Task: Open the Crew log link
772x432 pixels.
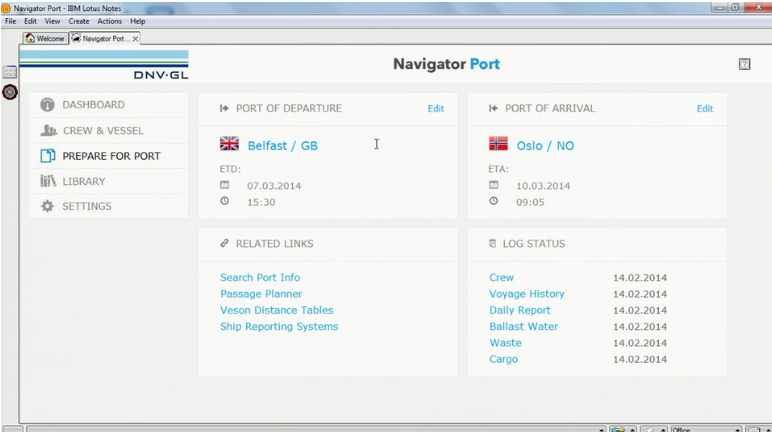Action: (x=501, y=277)
